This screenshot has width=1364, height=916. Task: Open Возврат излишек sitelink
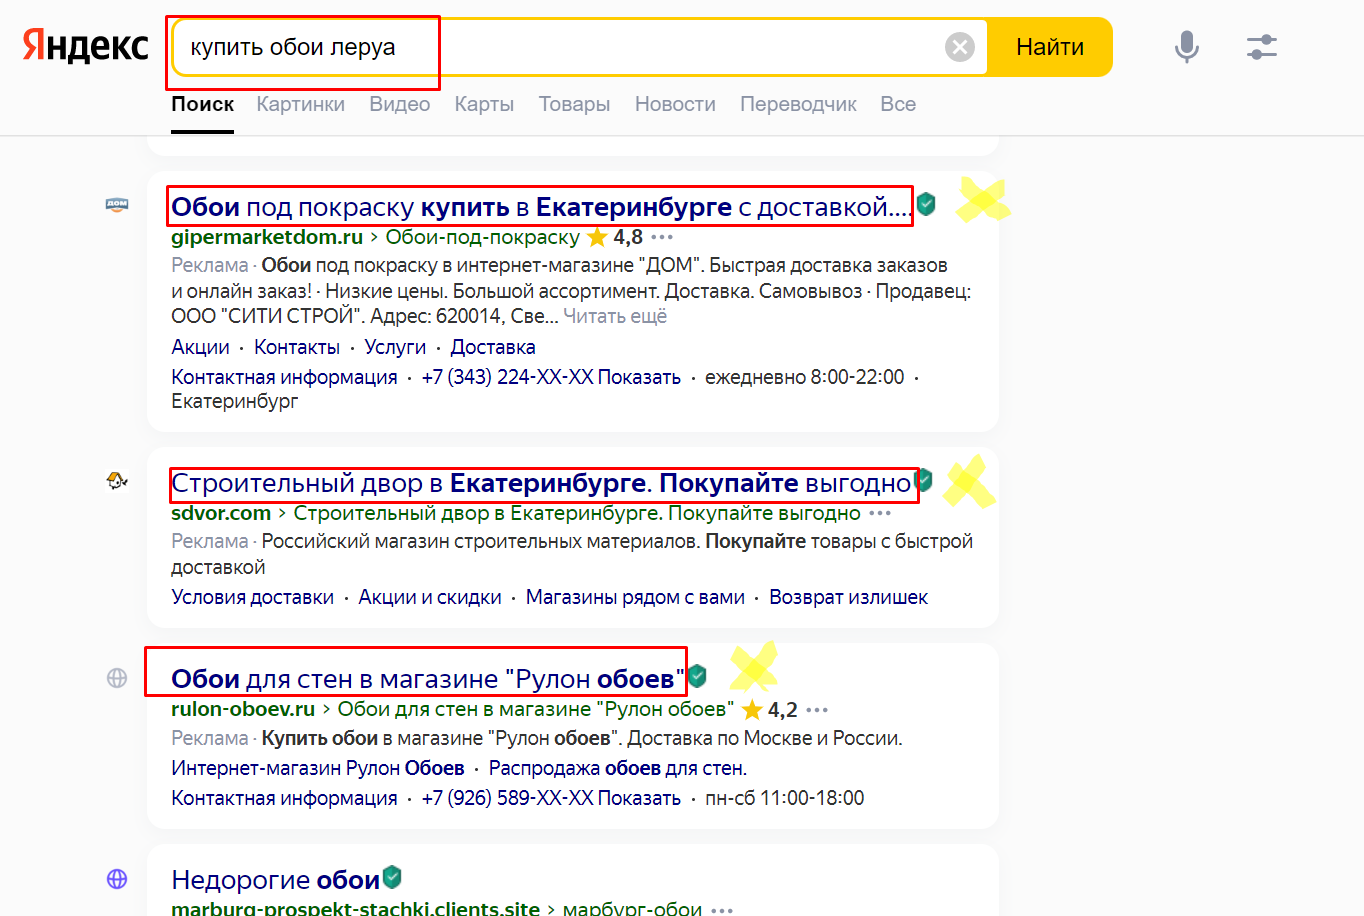848,597
